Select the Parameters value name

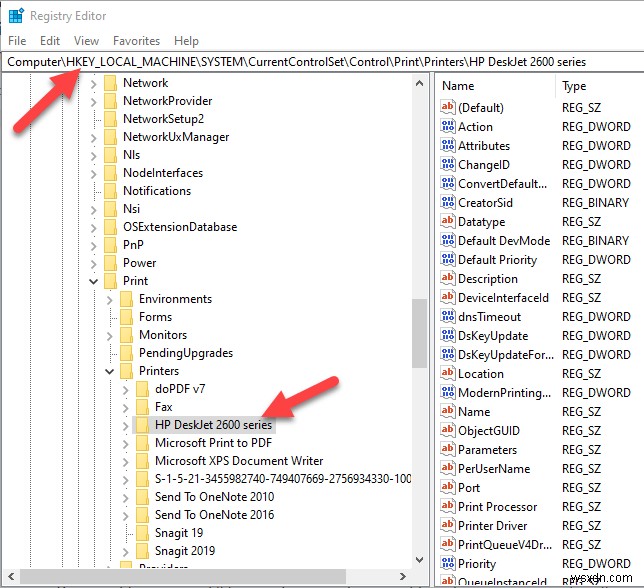click(487, 450)
